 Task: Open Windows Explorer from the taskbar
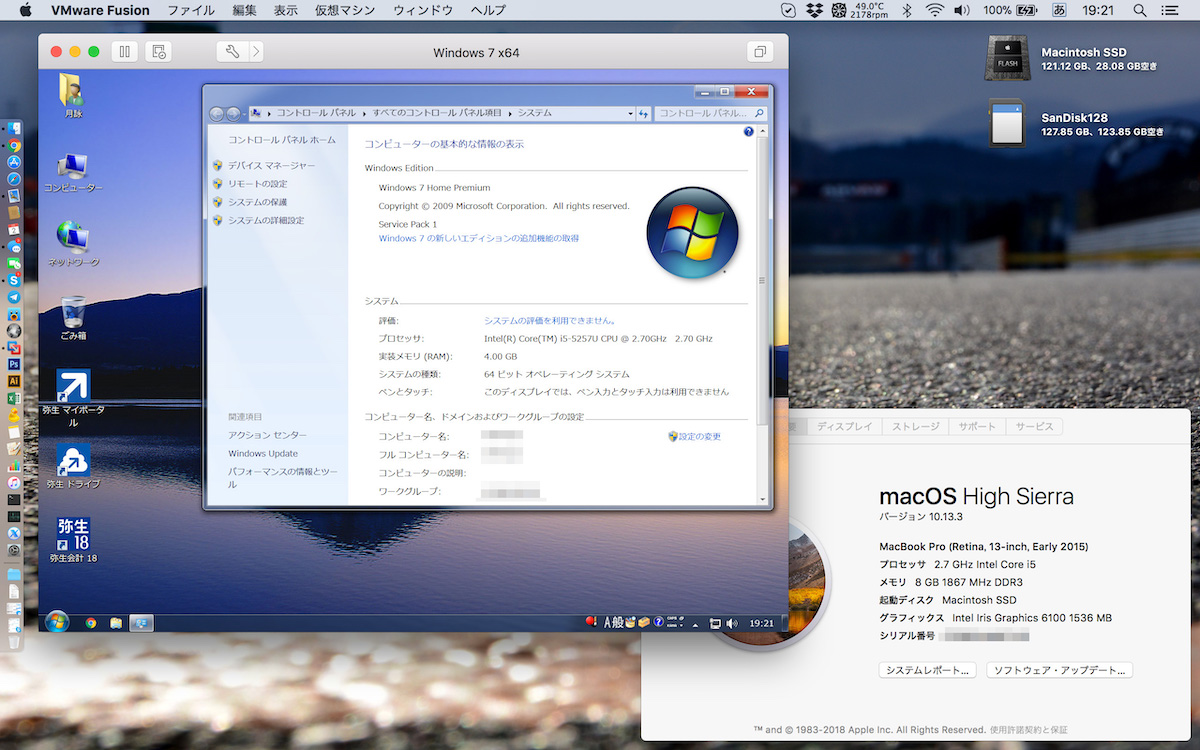click(x=116, y=623)
